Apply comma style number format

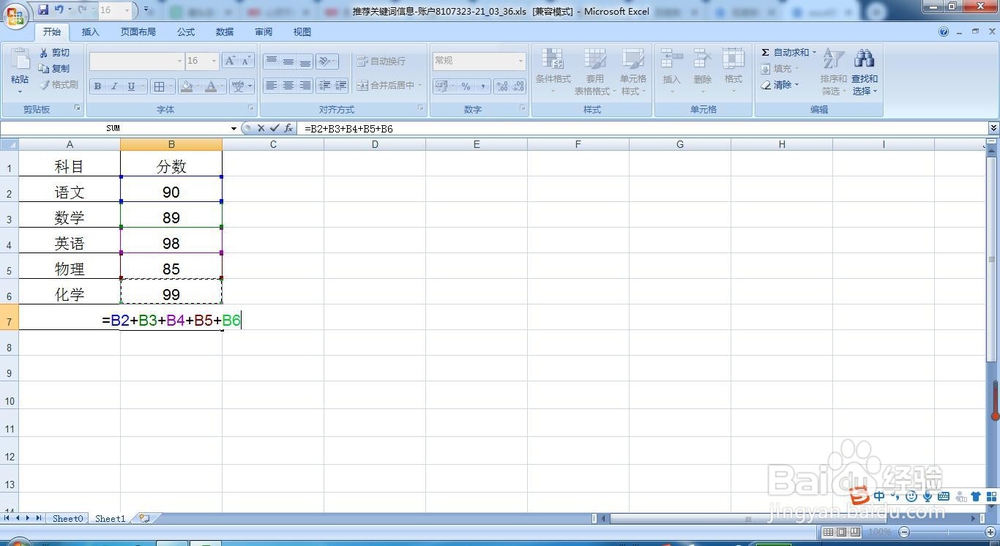483,86
